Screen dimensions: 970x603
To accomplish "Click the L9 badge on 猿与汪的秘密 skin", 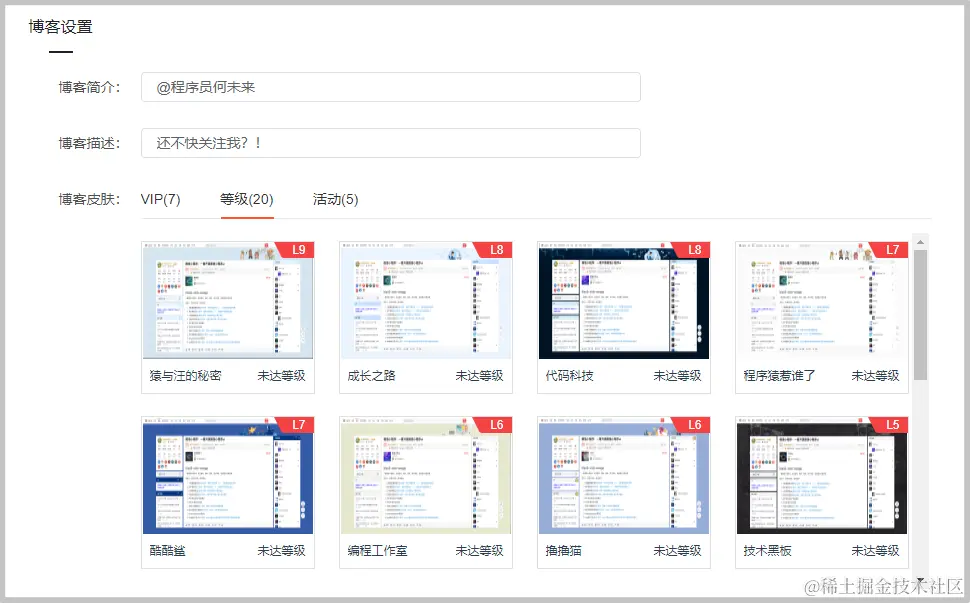I will pyautogui.click(x=299, y=249).
